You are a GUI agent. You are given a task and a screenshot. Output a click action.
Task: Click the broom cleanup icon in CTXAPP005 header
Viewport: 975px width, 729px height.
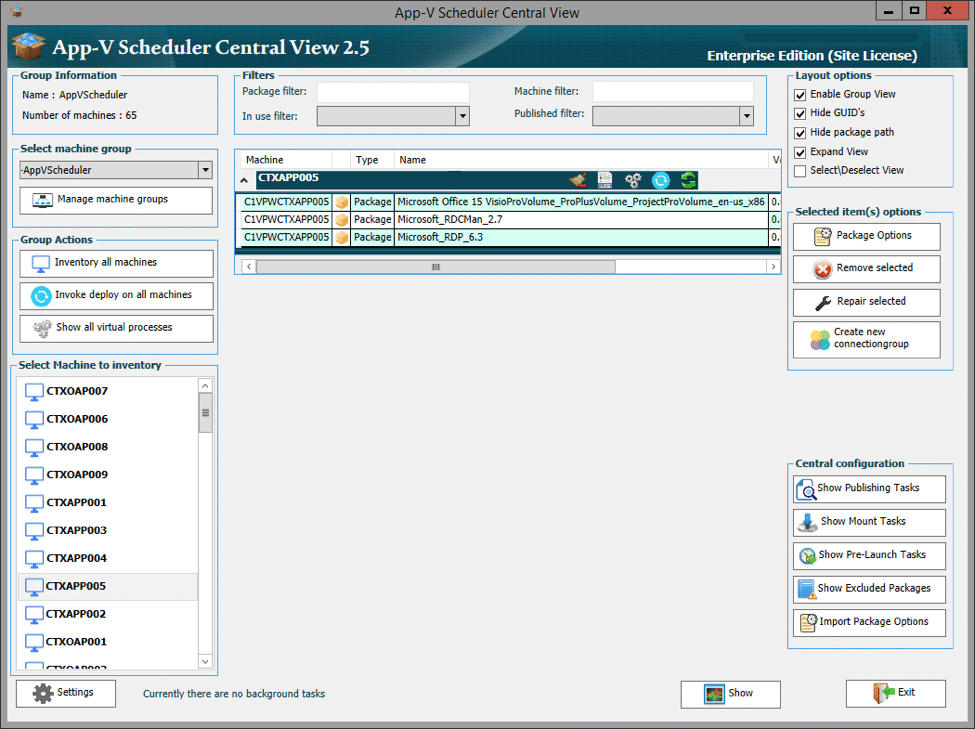pos(578,180)
